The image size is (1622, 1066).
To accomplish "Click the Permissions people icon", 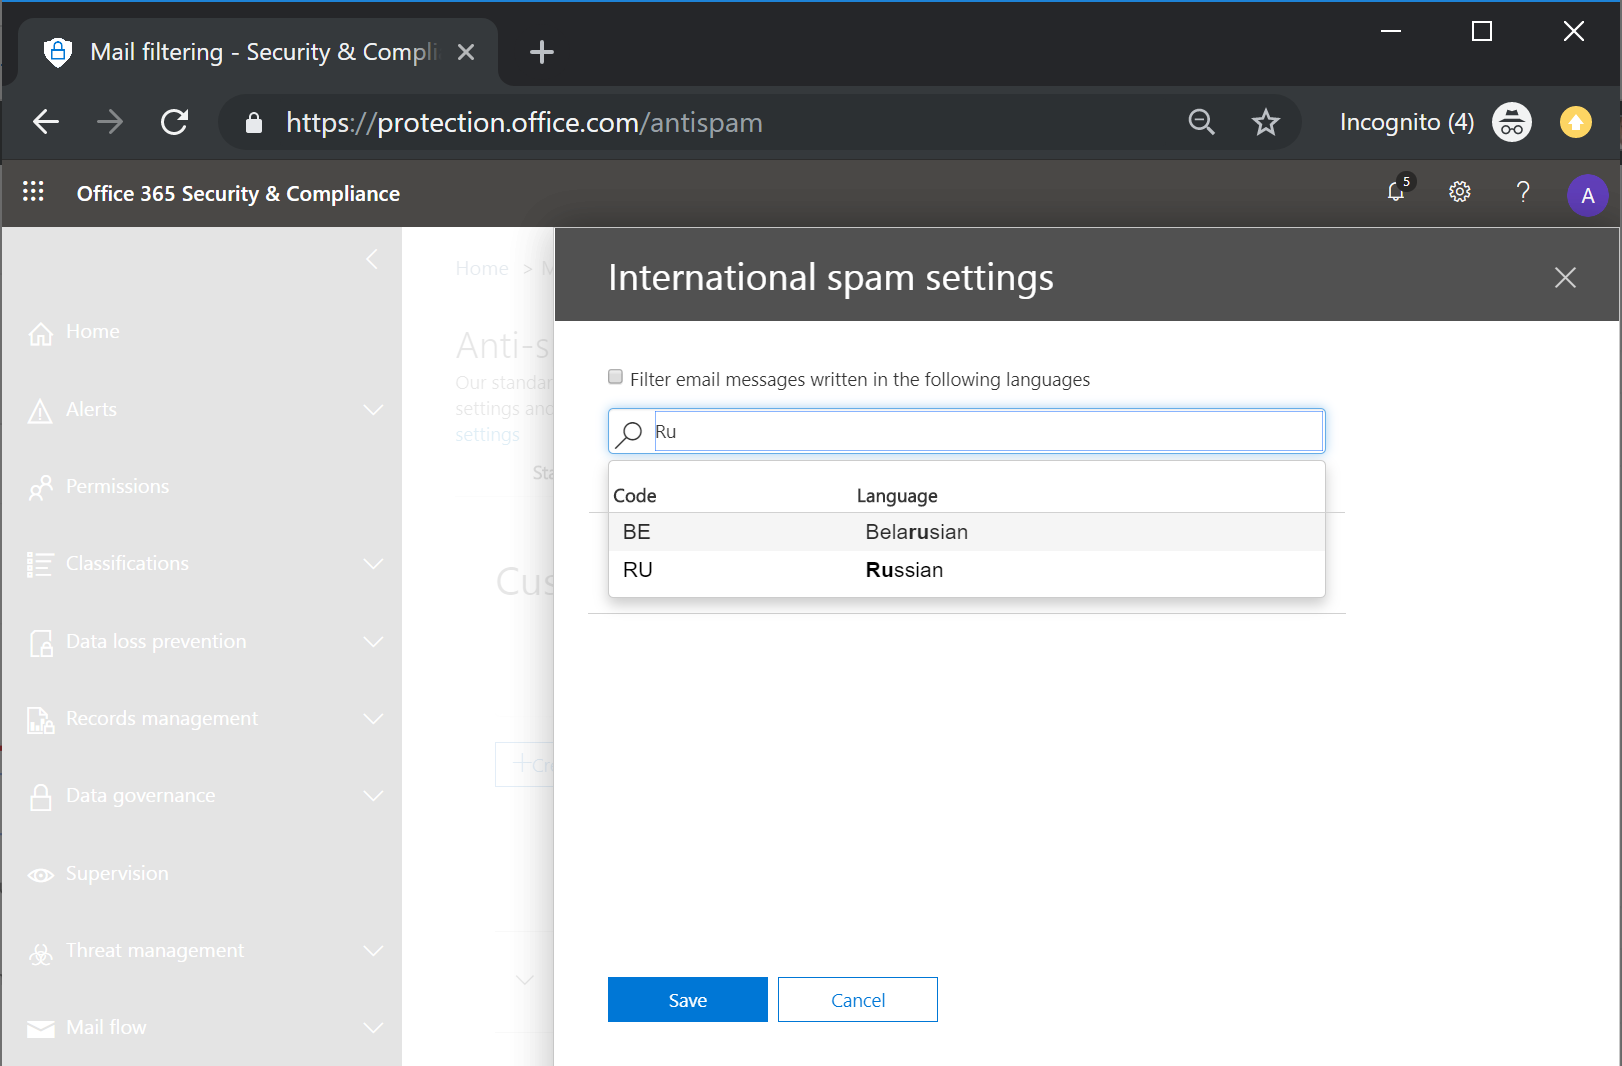I will [x=40, y=488].
